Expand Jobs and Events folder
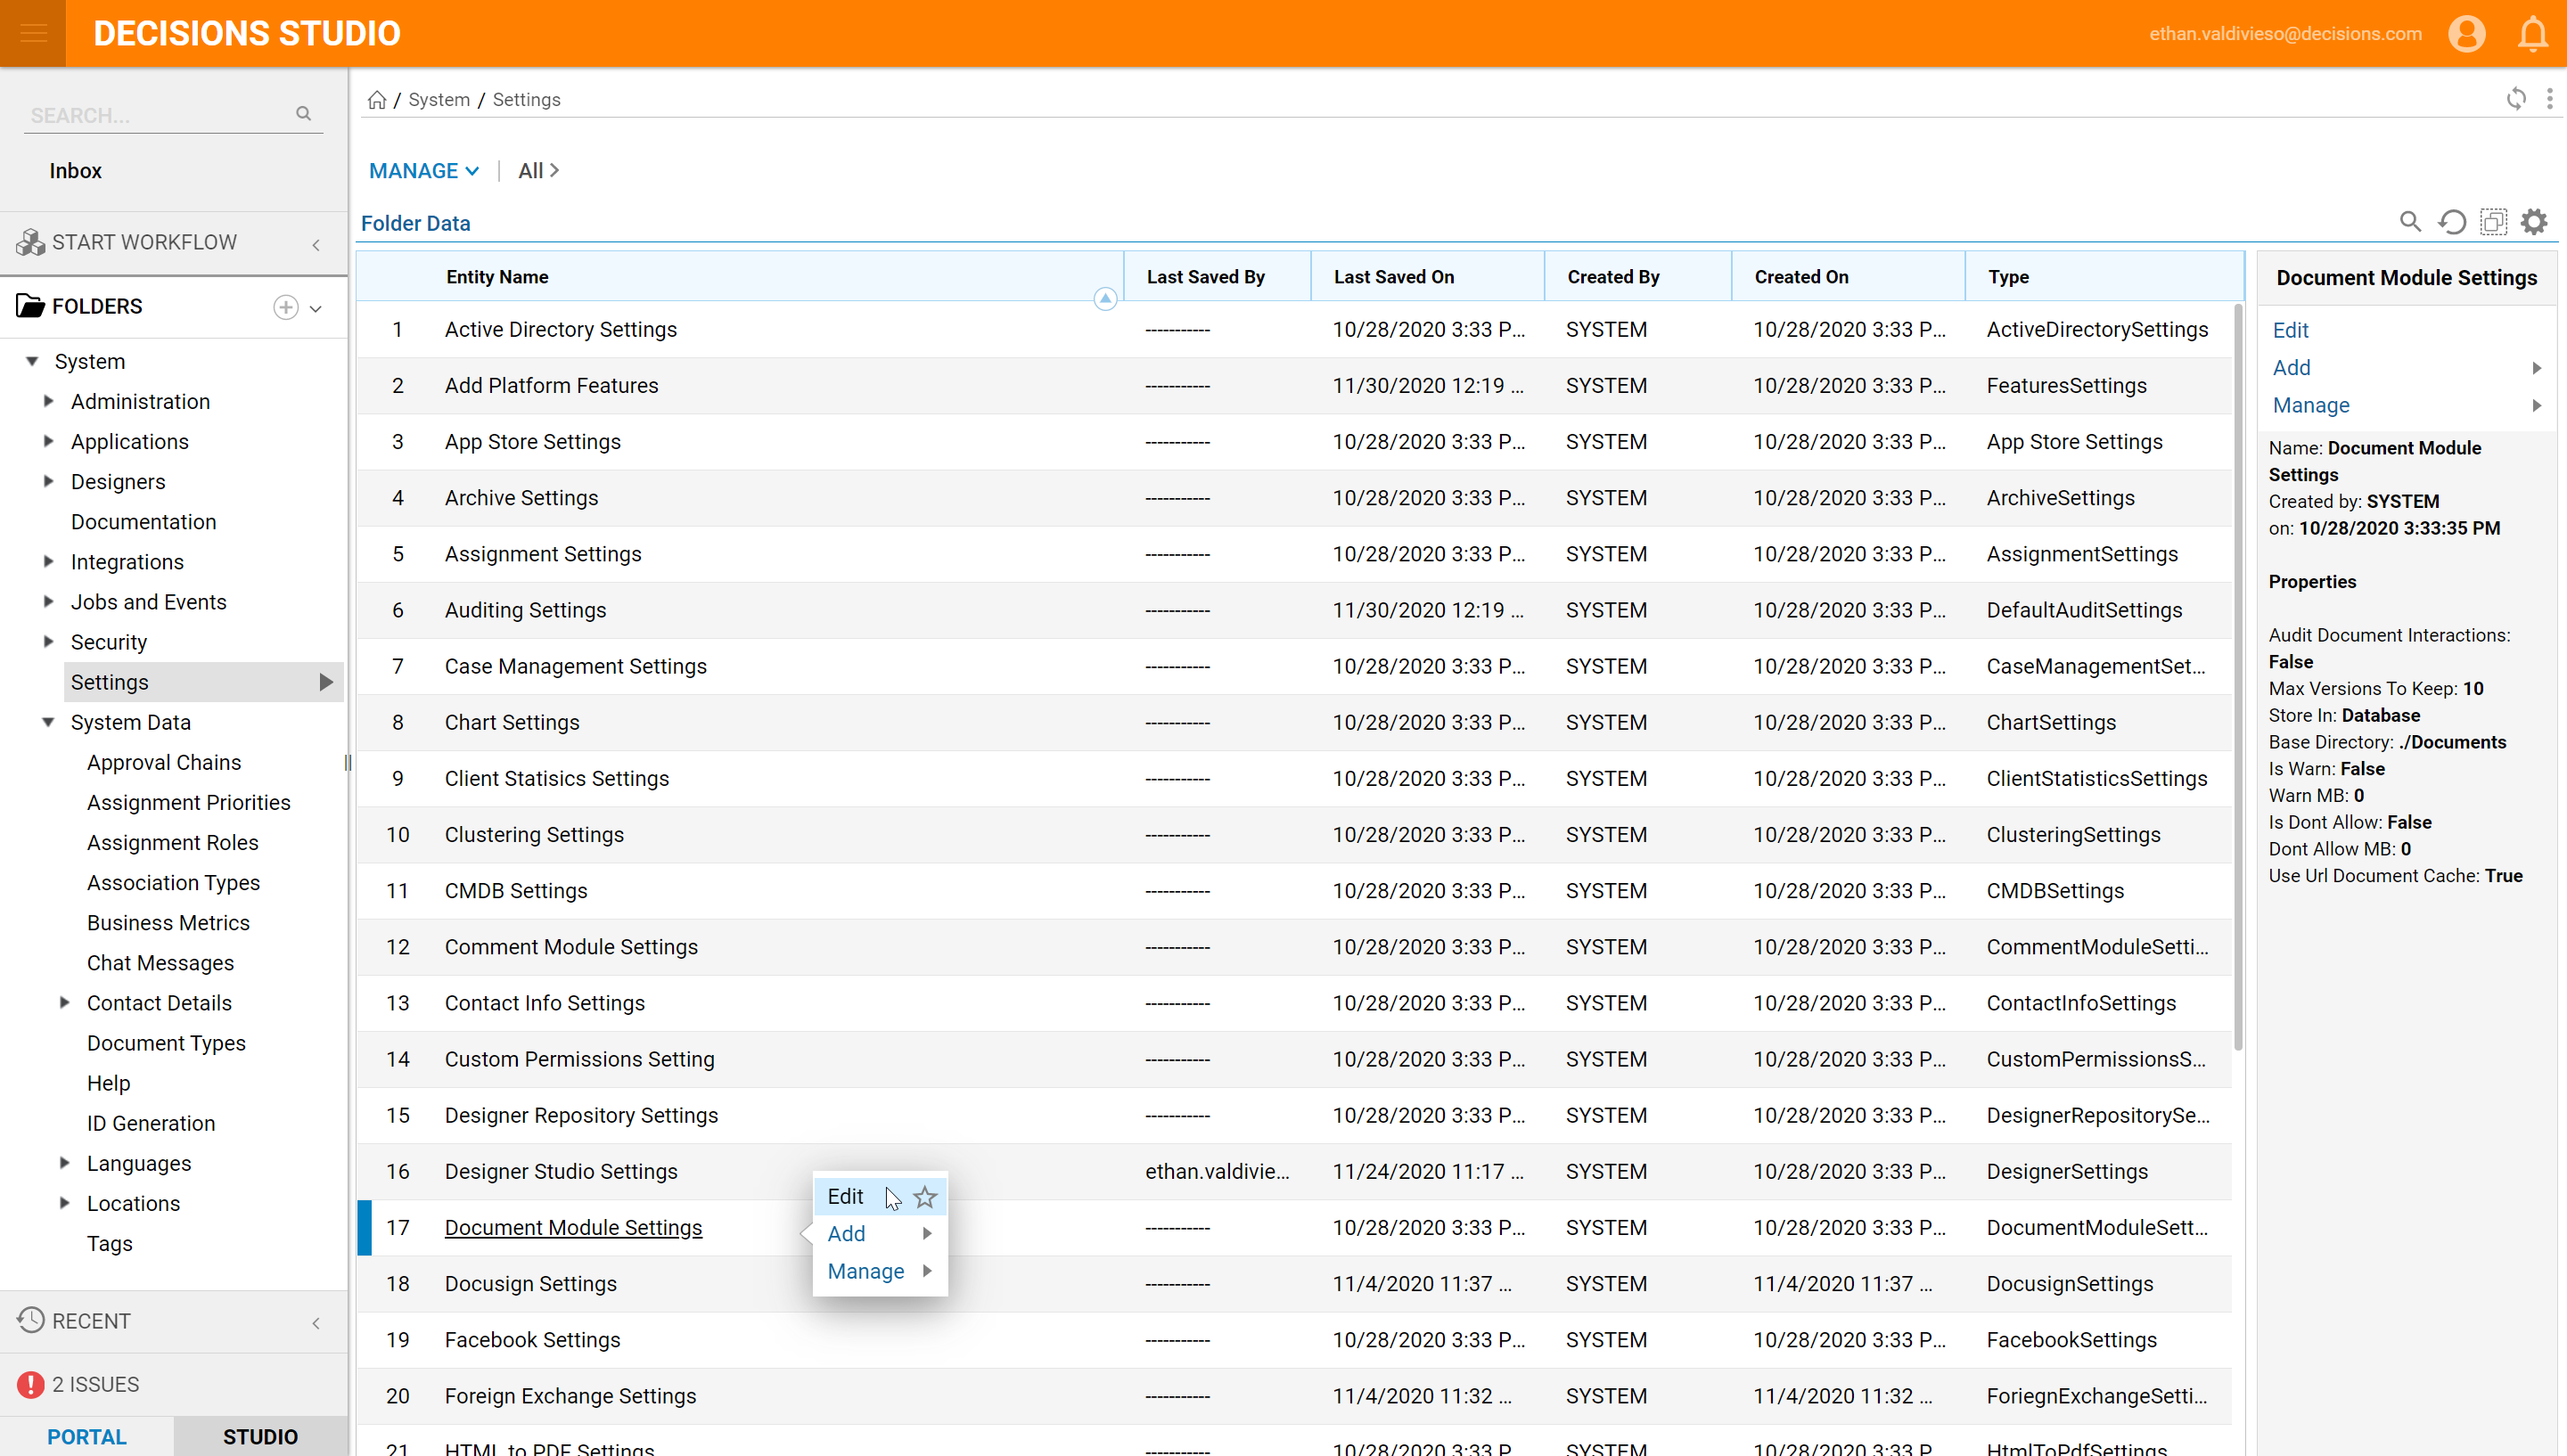Screen dimensions: 2567x1456 [48, 601]
